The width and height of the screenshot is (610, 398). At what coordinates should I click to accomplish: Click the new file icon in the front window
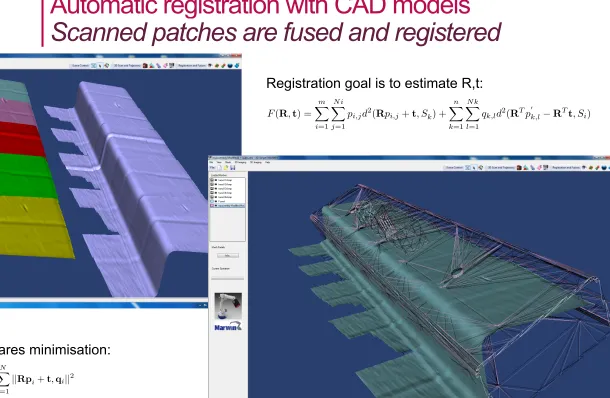click(220, 168)
